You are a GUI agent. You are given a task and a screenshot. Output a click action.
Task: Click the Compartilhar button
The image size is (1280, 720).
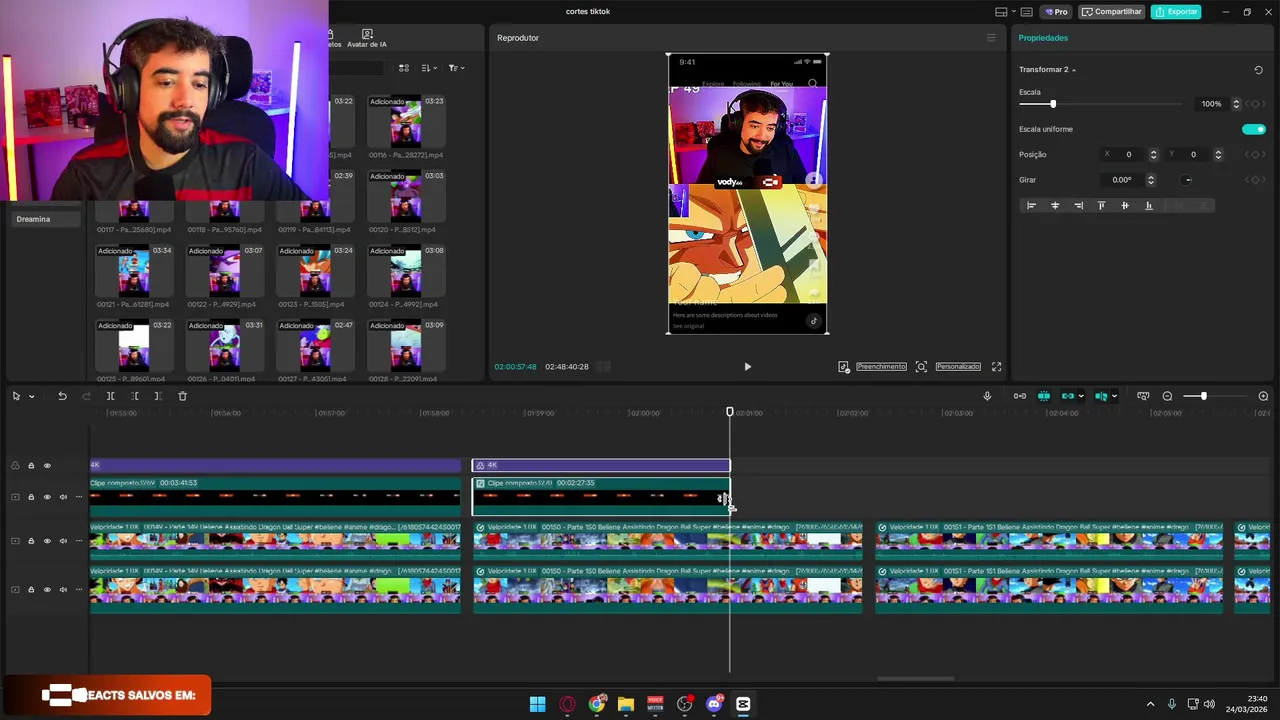pyautogui.click(x=1111, y=12)
